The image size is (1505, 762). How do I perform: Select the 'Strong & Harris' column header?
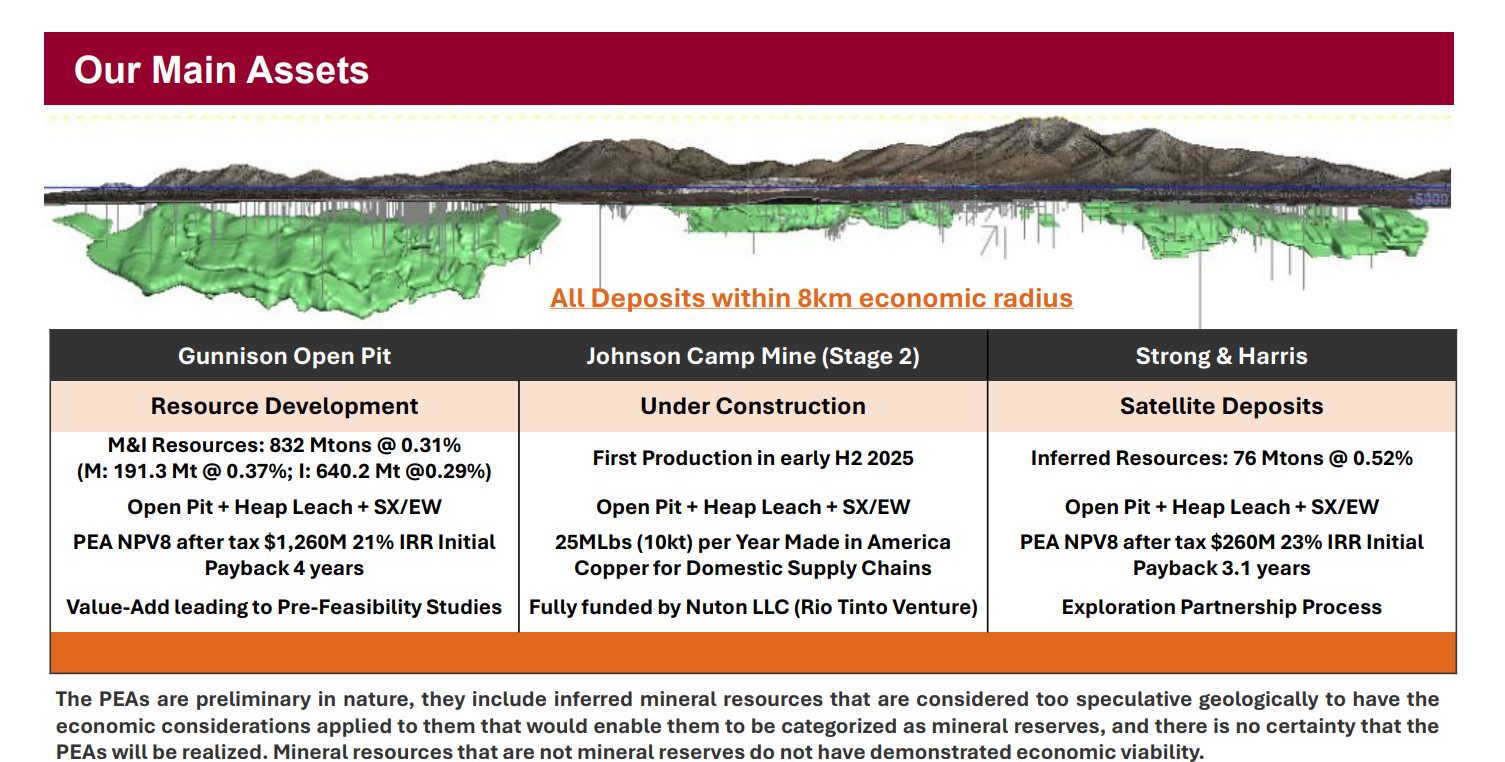click(1221, 356)
